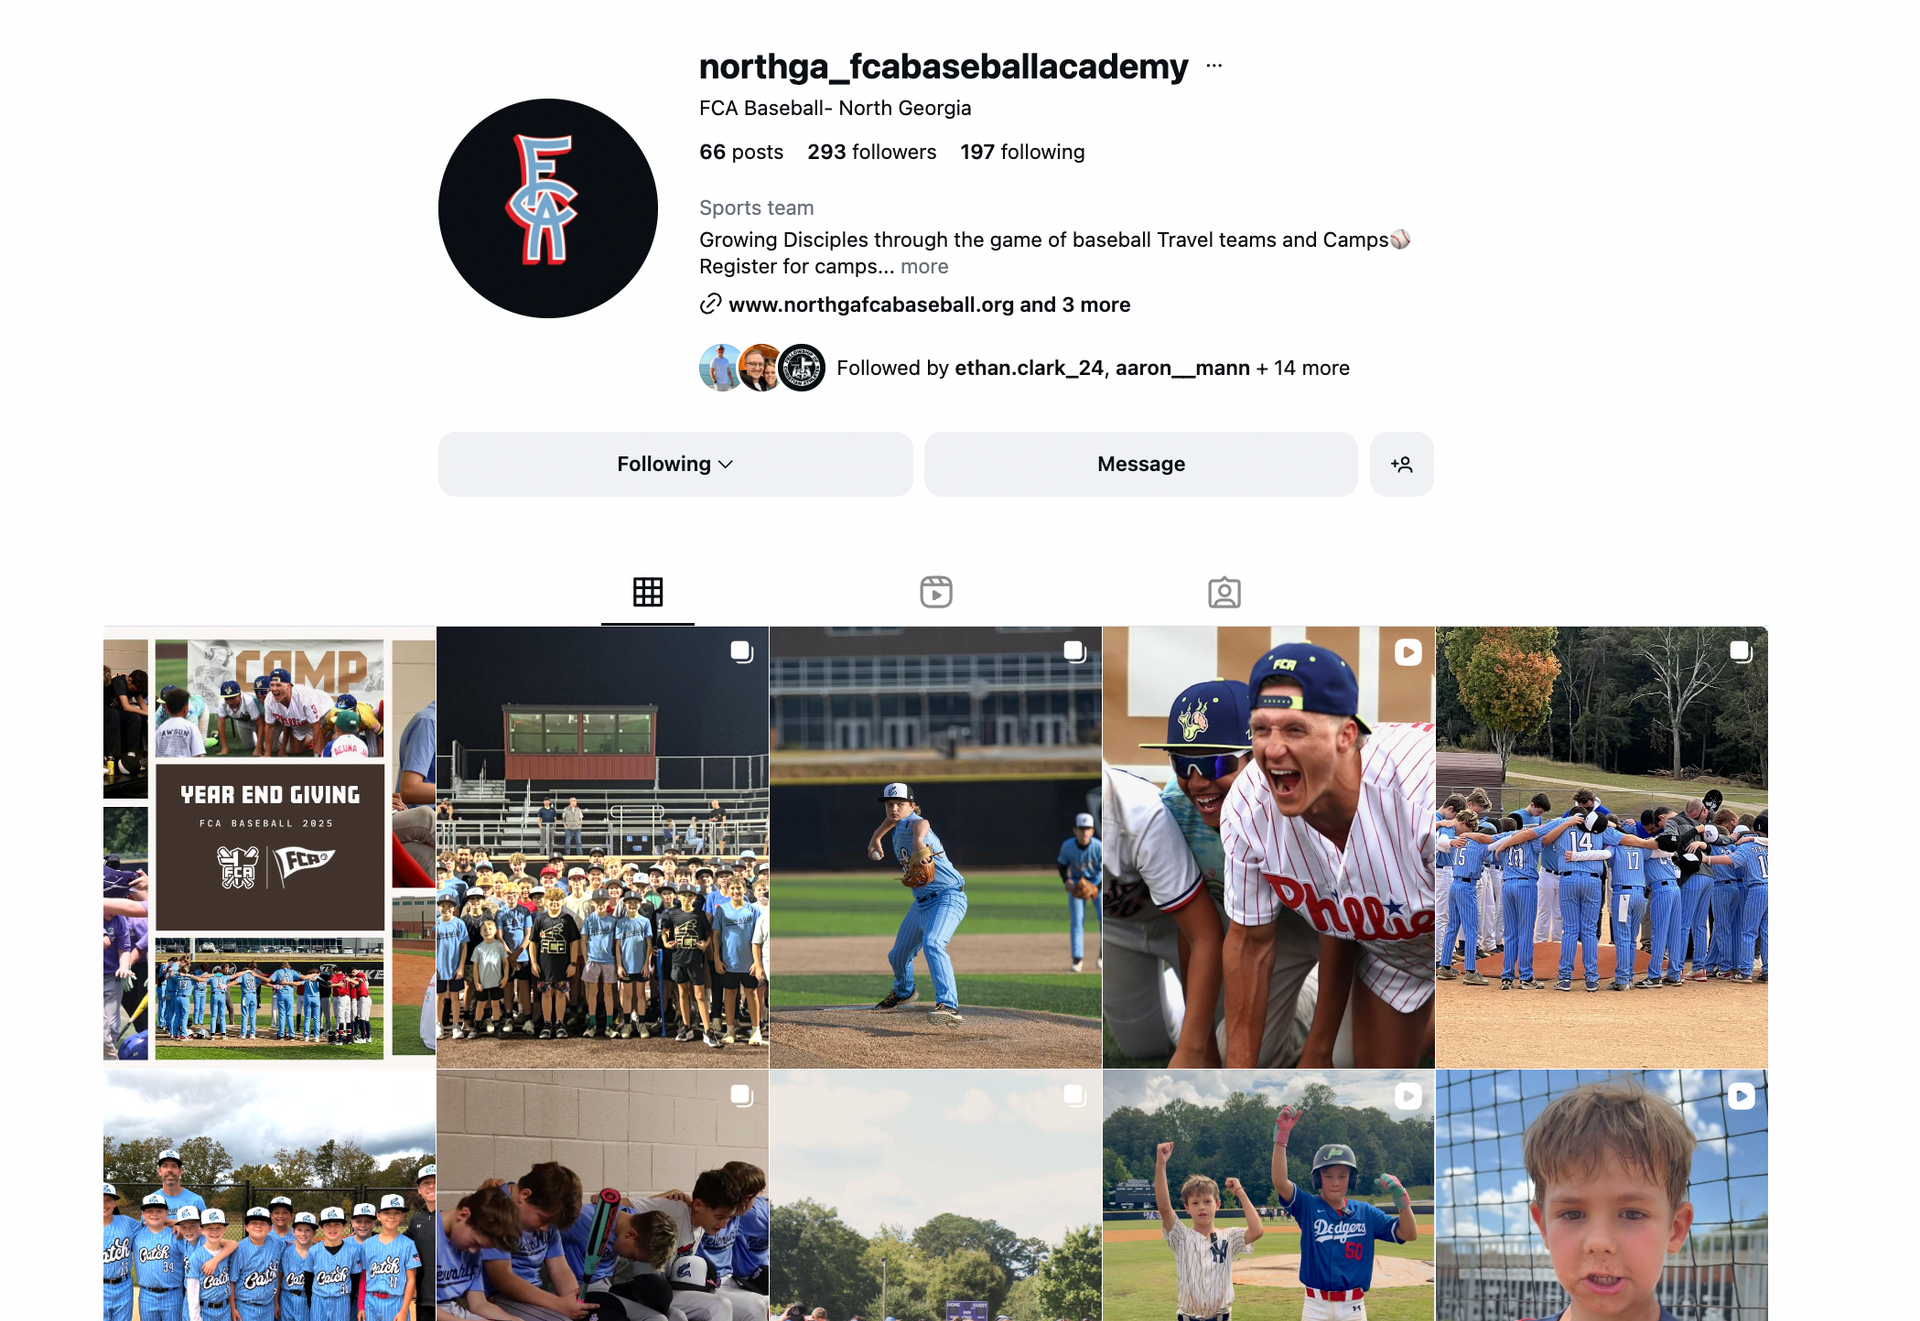This screenshot has width=1920, height=1321.
Task: Click the add similar accounts person icon
Action: click(x=1401, y=464)
